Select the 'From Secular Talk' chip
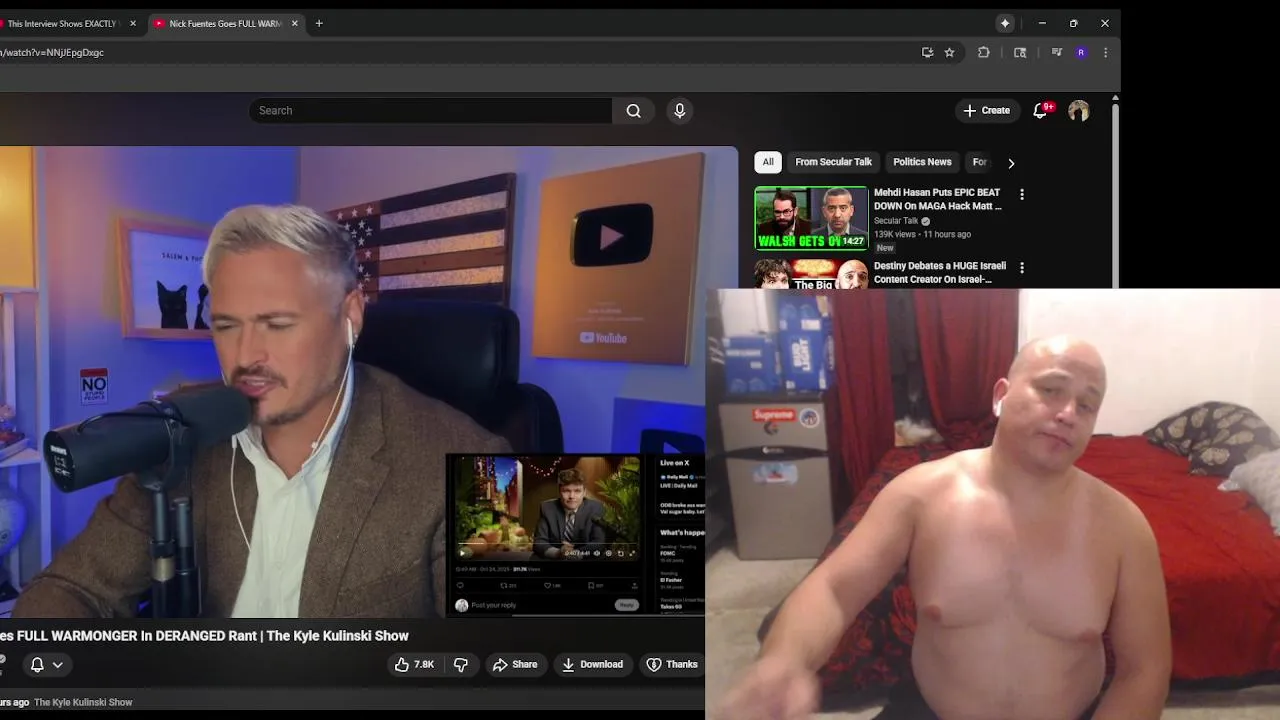The height and width of the screenshot is (720, 1280). (x=833, y=162)
